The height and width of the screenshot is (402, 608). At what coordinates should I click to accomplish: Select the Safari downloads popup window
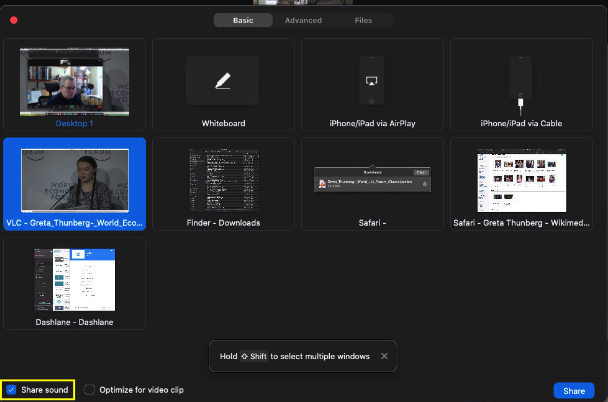[x=372, y=180]
